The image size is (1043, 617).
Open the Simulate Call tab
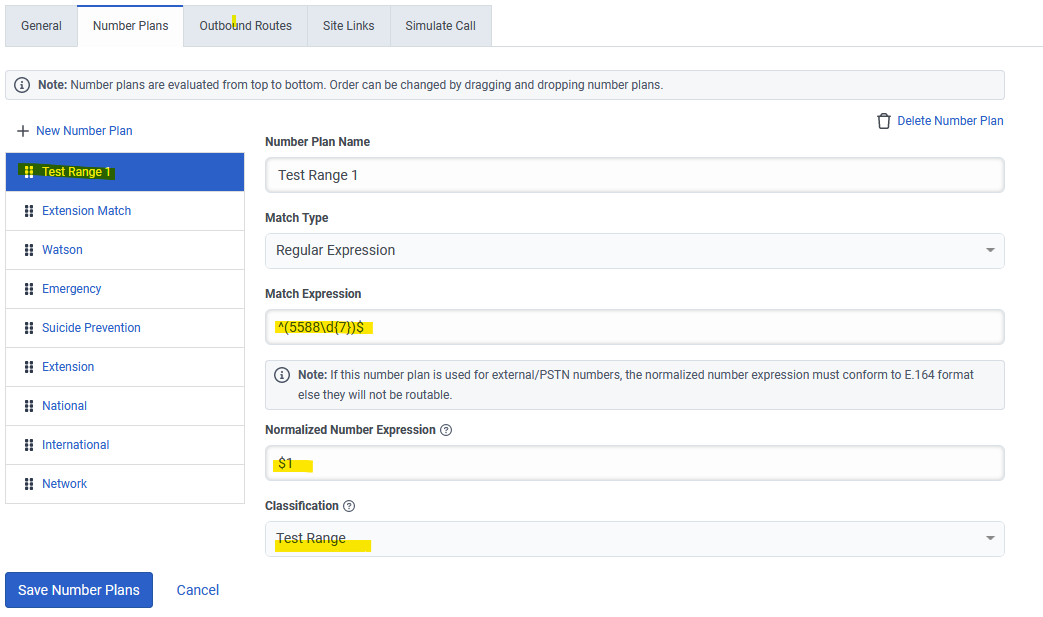click(x=440, y=26)
